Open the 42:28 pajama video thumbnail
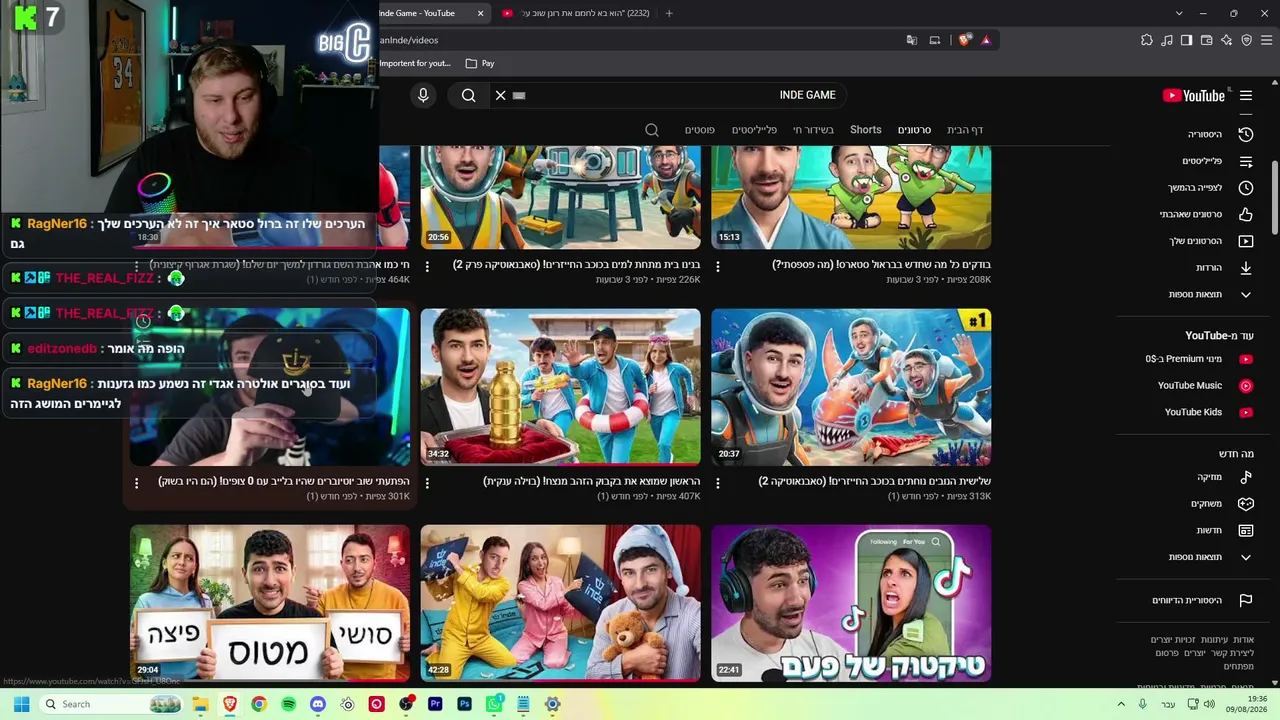Image resolution: width=1280 pixels, height=720 pixels. click(560, 603)
